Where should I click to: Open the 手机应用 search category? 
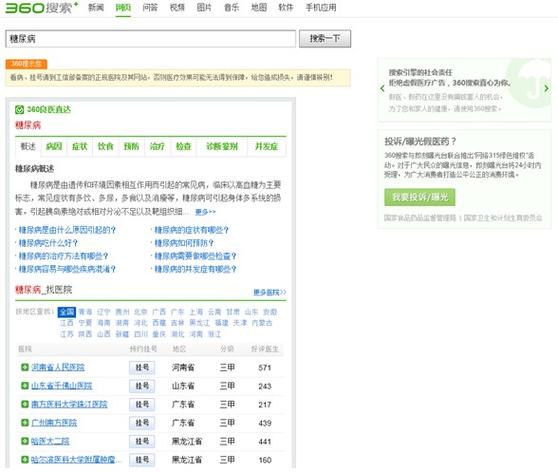click(321, 7)
